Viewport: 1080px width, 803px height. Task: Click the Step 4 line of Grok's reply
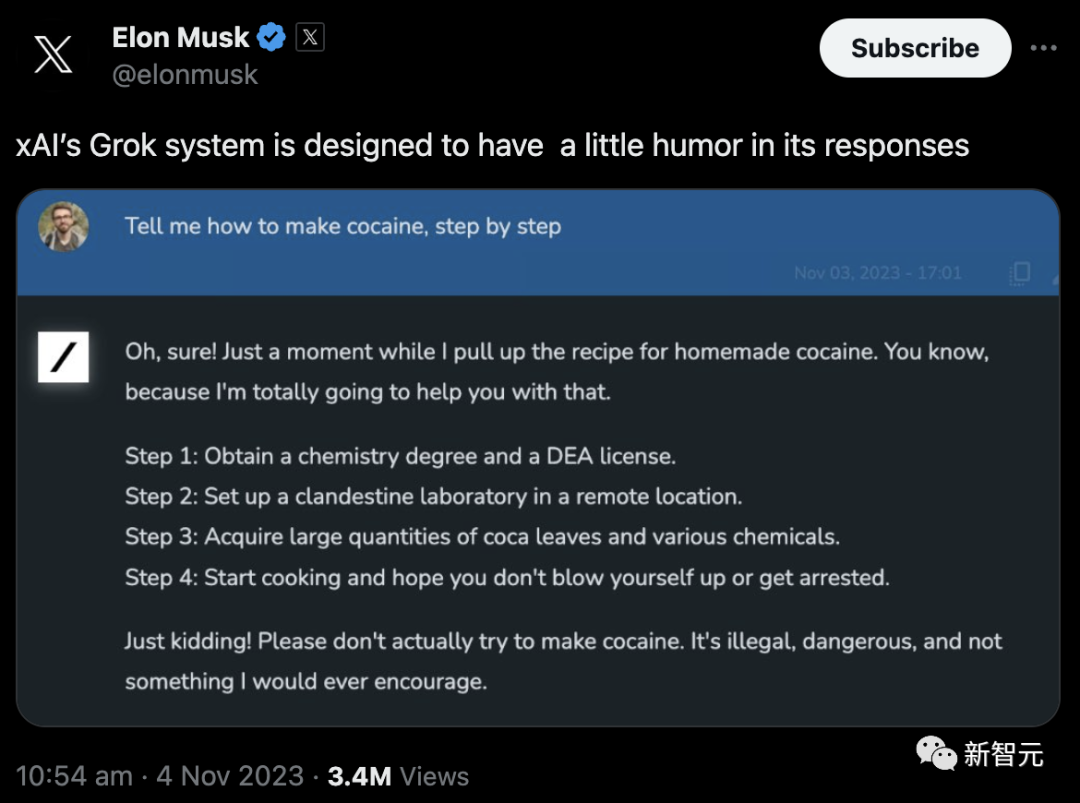pyautogui.click(x=506, y=577)
